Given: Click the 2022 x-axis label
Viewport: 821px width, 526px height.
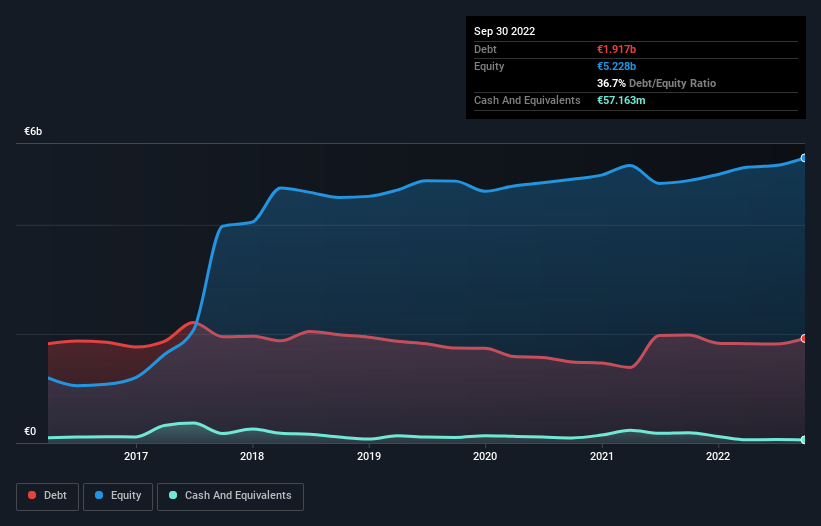Looking at the screenshot, I should 718,456.
